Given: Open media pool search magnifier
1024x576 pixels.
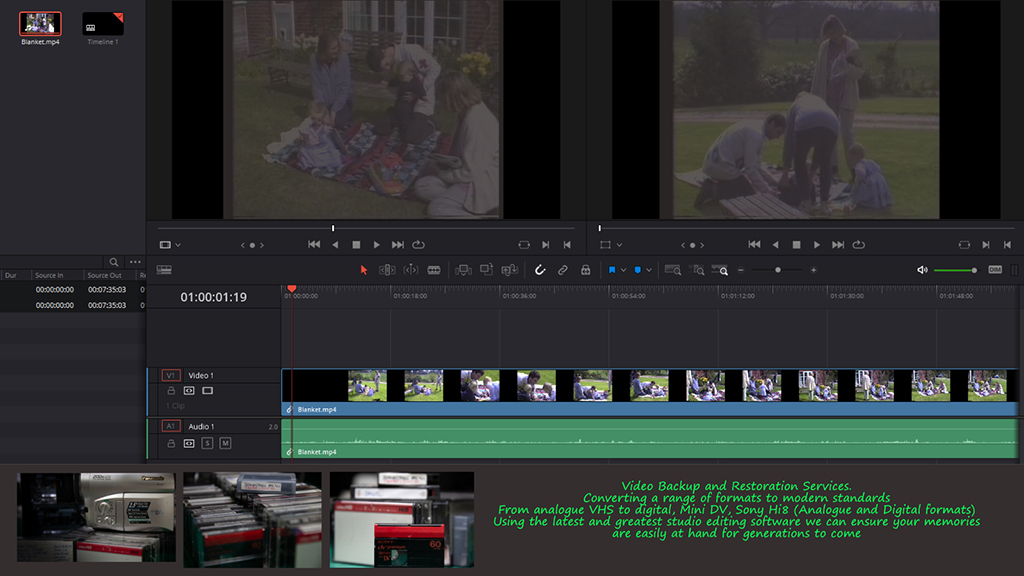Looking at the screenshot, I should pos(115,262).
